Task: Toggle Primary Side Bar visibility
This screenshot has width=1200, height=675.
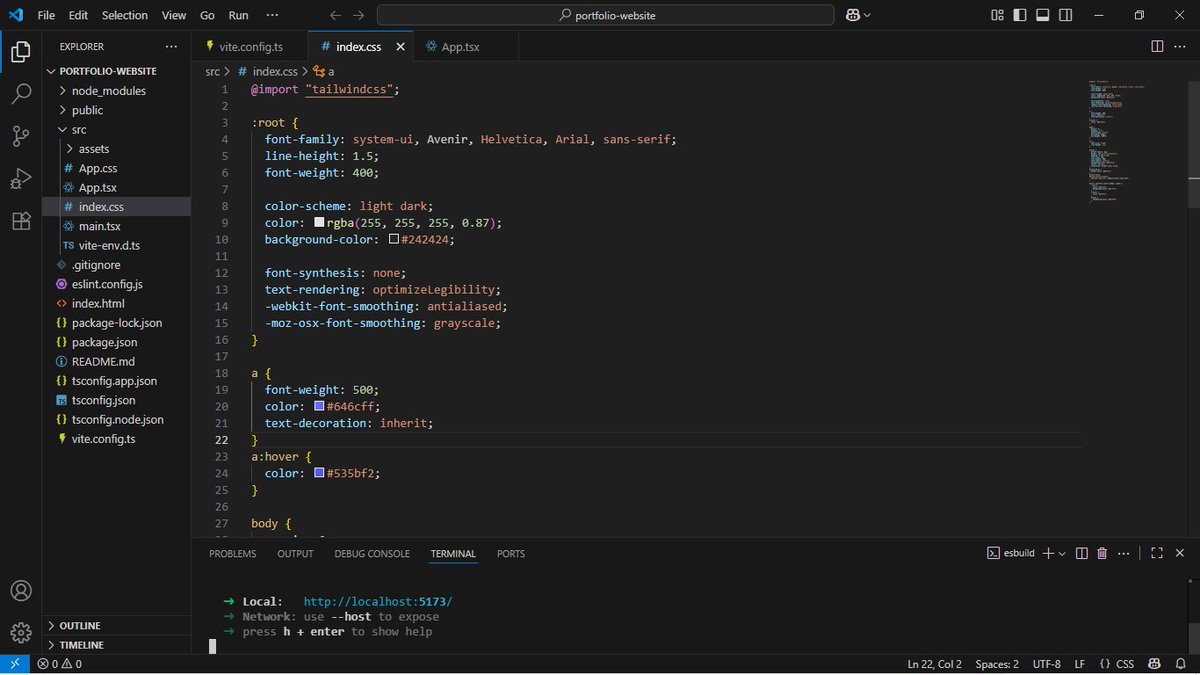Action: pos(1019,15)
